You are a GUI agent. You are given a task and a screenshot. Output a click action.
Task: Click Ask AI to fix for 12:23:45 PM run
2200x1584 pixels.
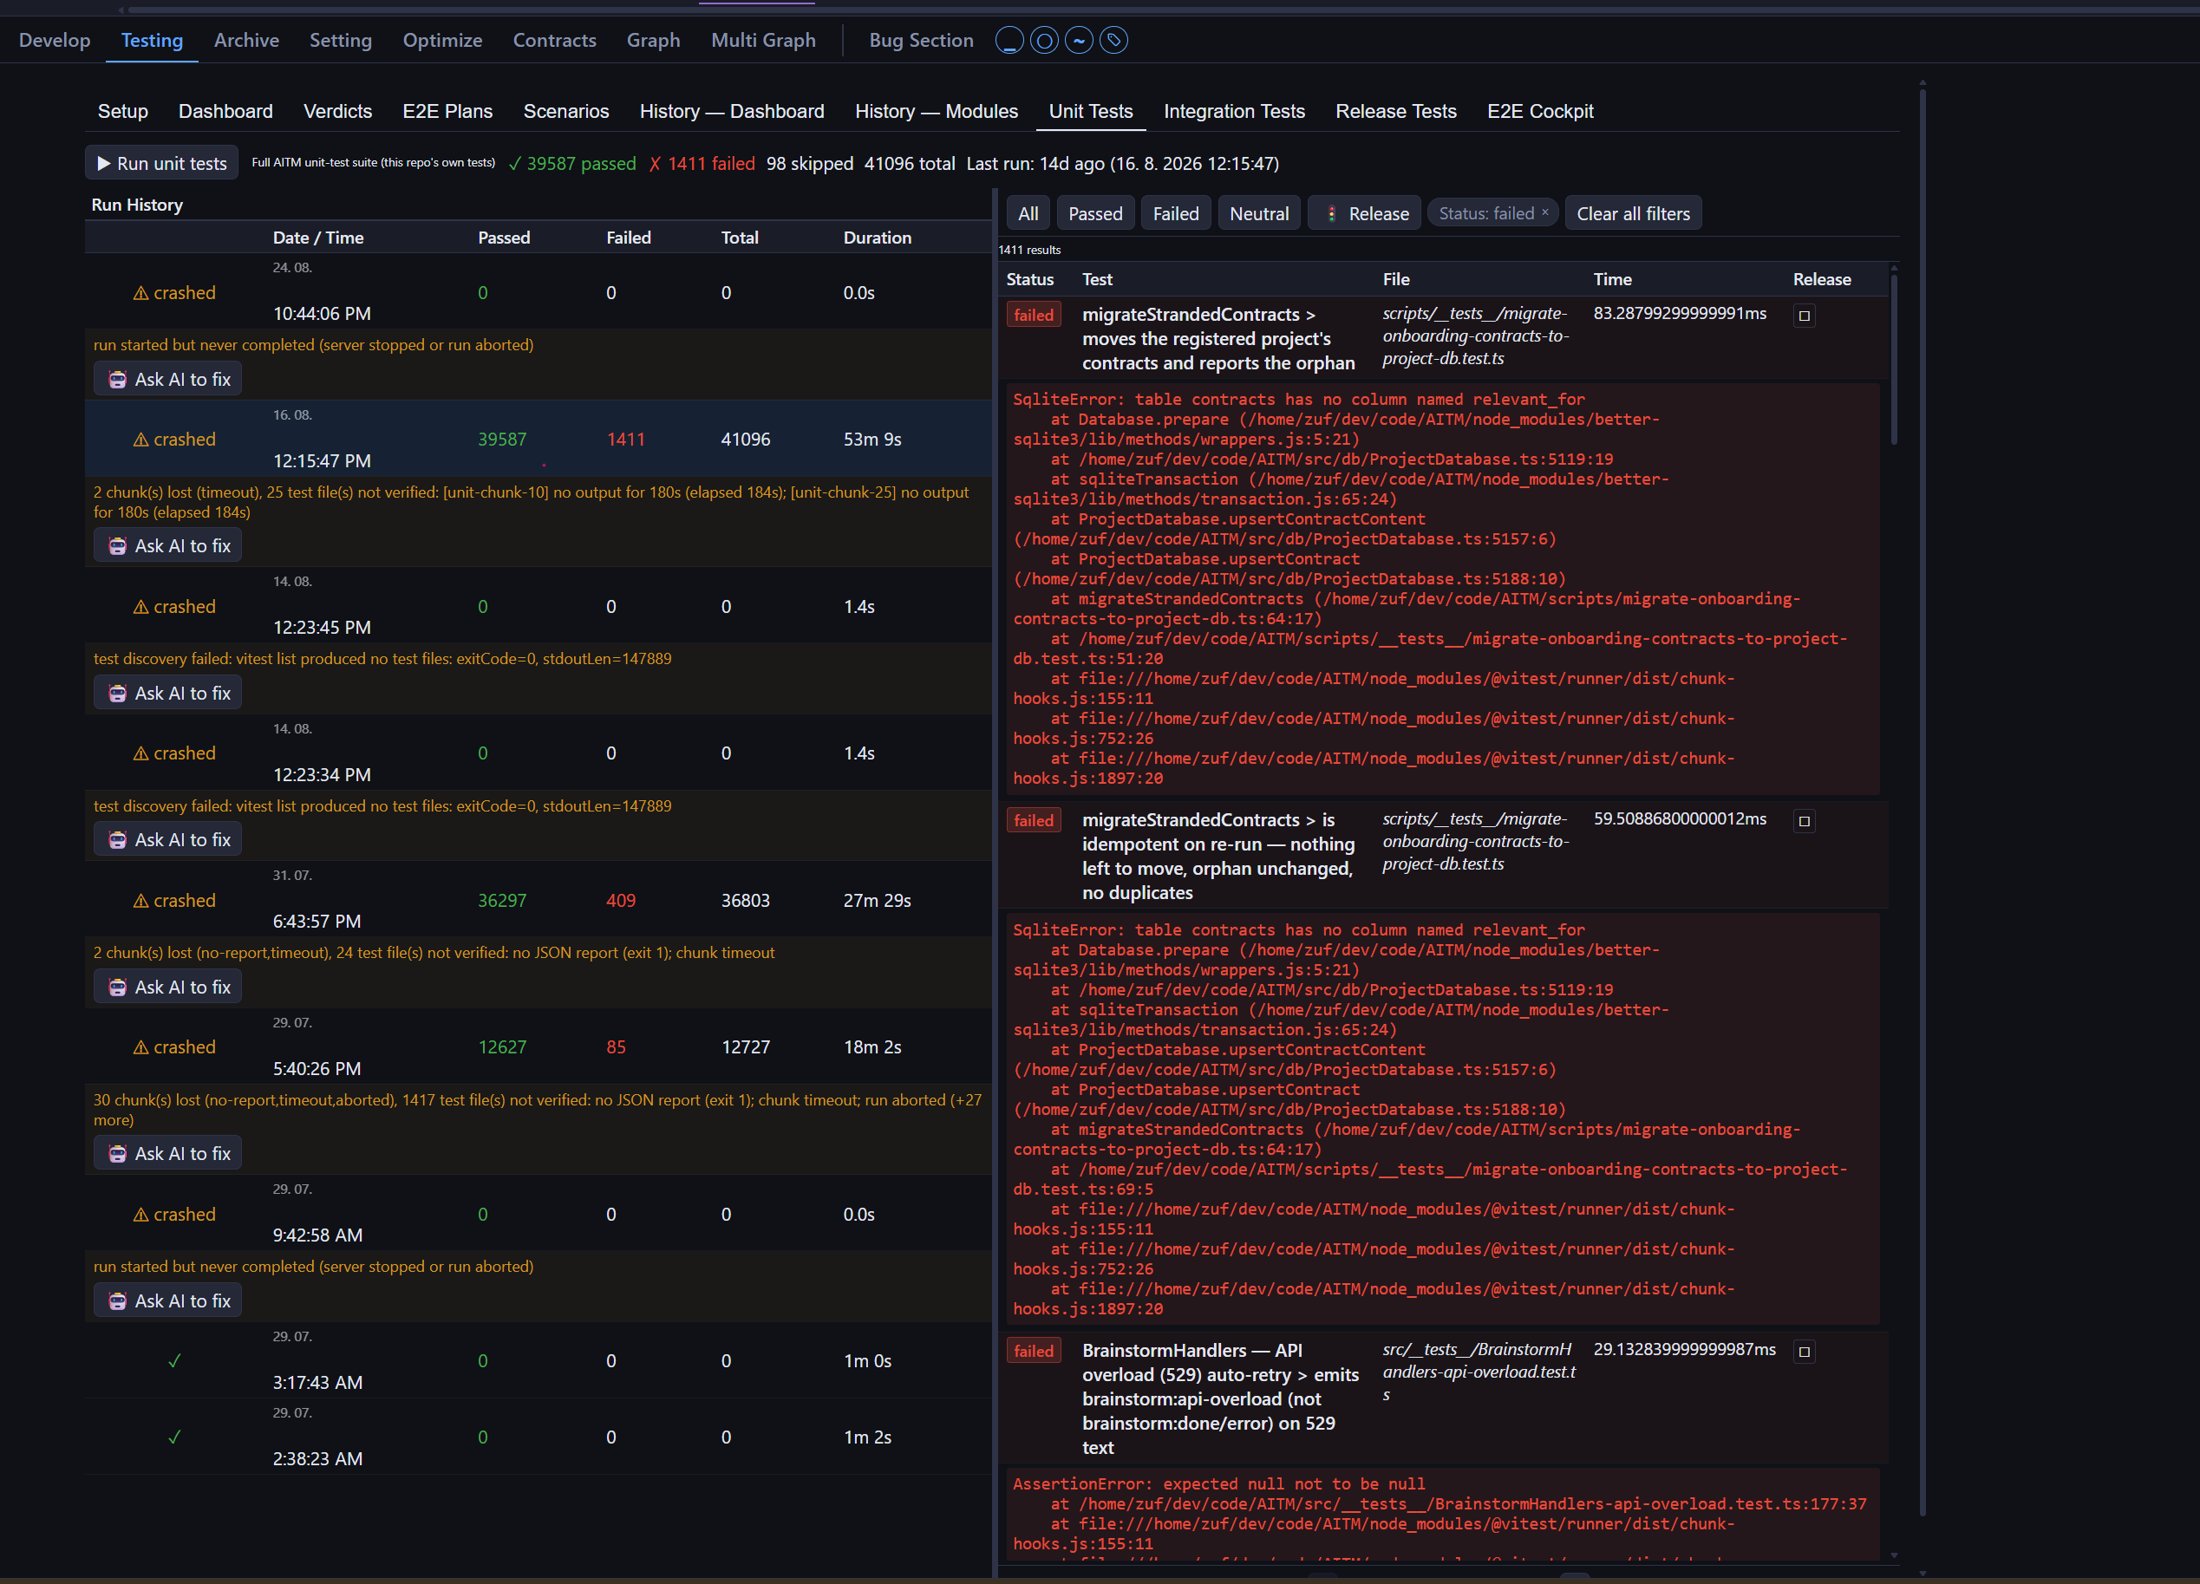168,693
